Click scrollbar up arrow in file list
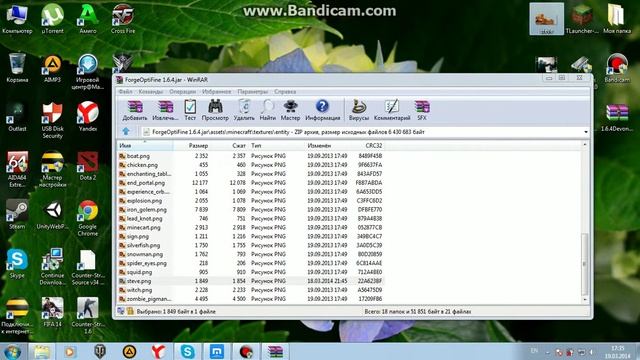The height and width of the screenshot is (360, 640). tap(585, 145)
